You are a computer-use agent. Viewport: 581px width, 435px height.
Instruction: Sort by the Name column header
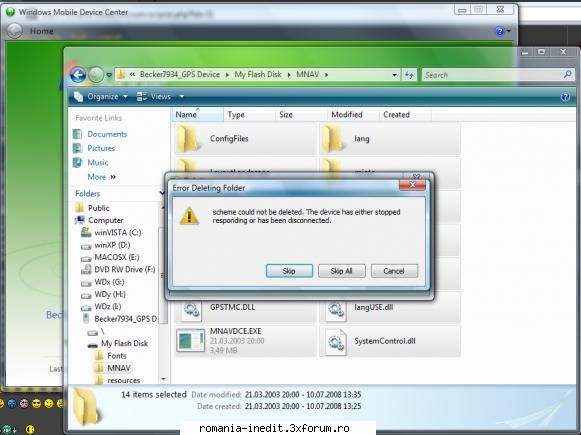(197, 115)
